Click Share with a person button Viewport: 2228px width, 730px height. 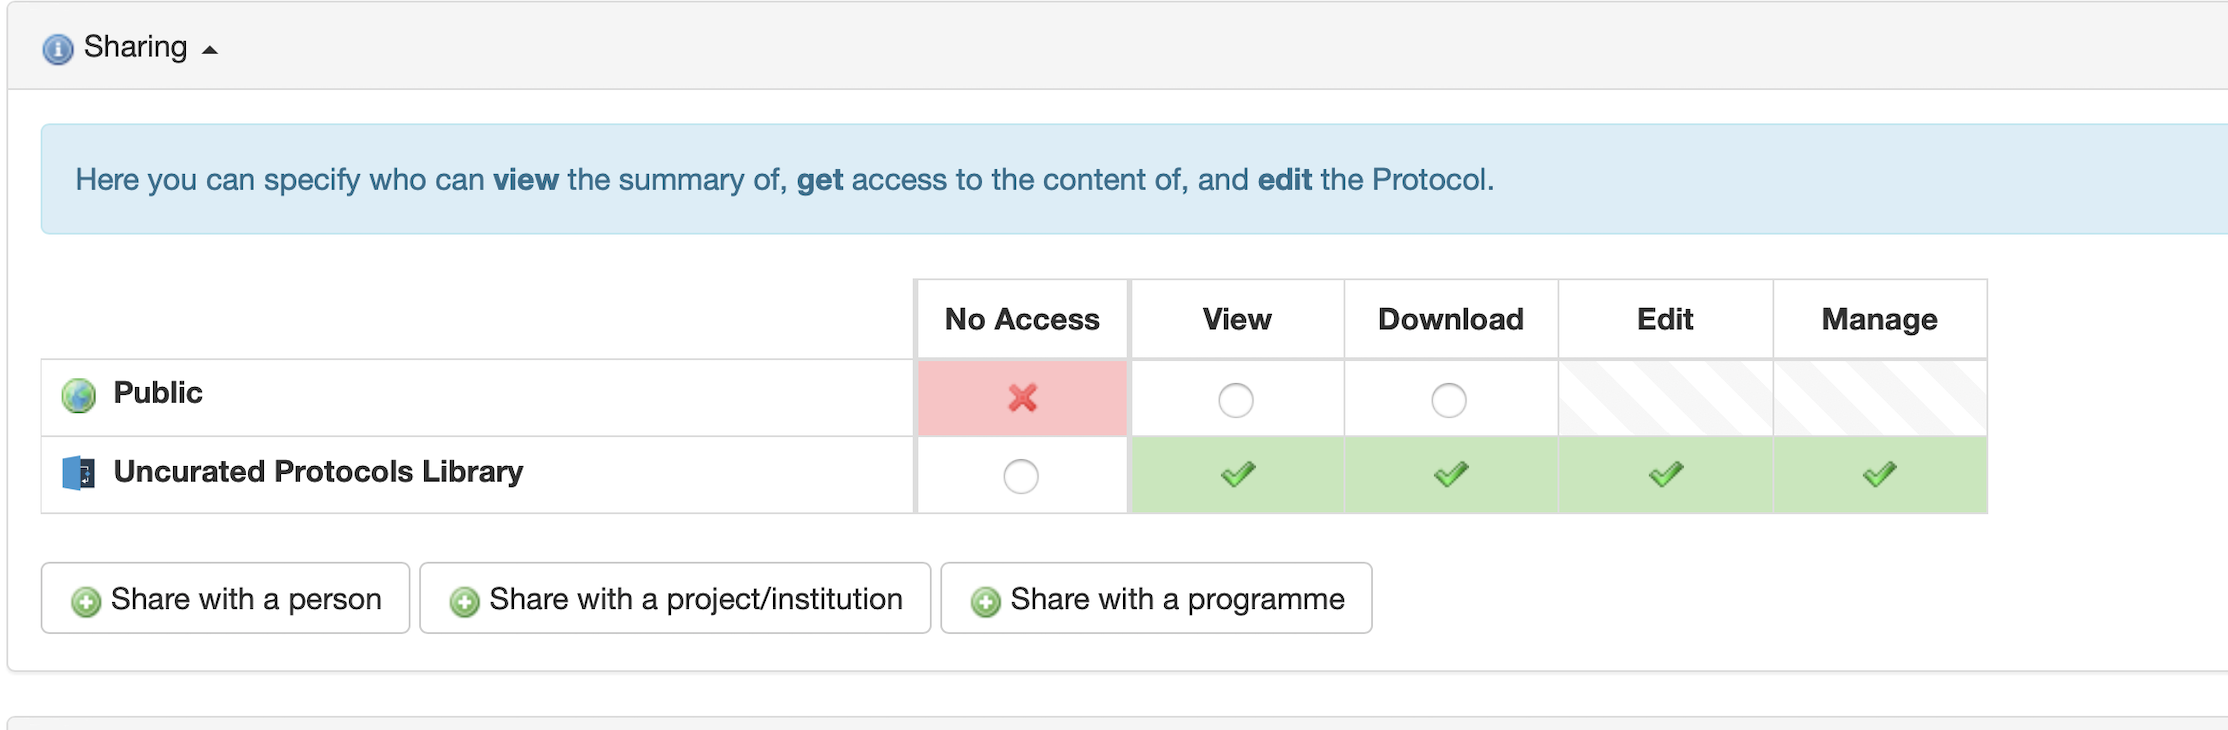[226, 598]
